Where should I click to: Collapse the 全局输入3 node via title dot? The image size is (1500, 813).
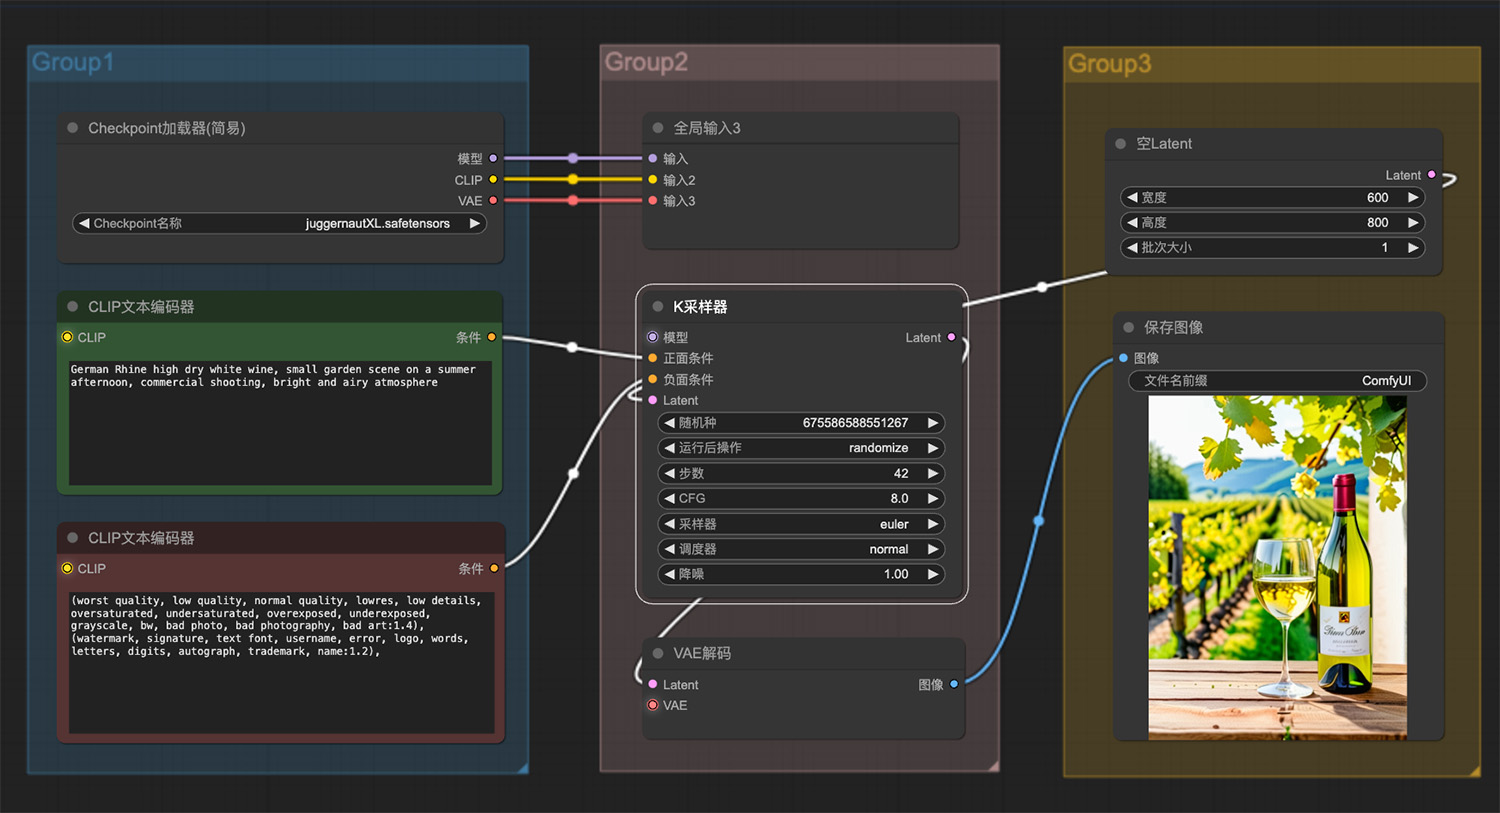coord(658,128)
